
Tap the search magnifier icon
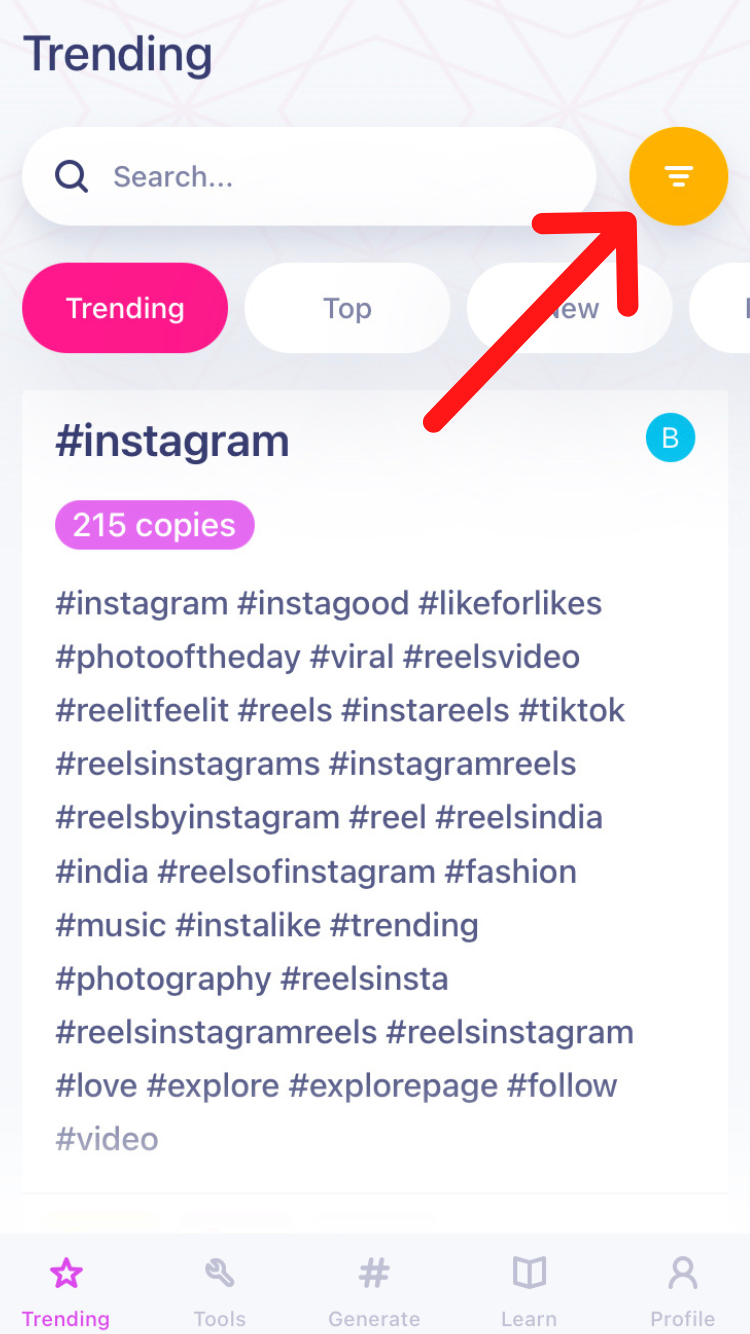71,177
